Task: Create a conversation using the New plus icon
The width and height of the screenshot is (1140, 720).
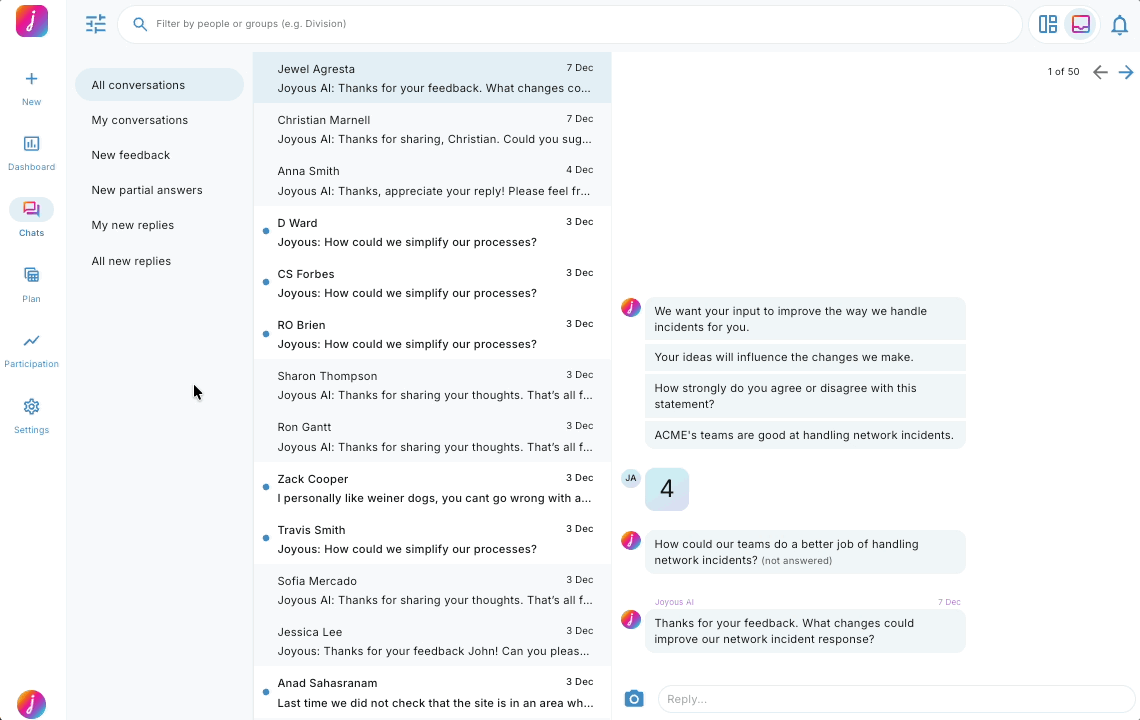Action: click(31, 85)
